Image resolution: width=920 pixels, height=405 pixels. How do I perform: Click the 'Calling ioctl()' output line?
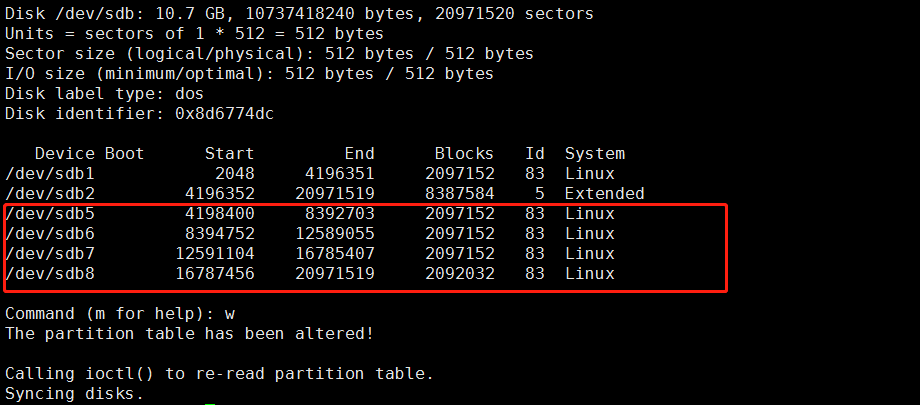click(x=220, y=374)
